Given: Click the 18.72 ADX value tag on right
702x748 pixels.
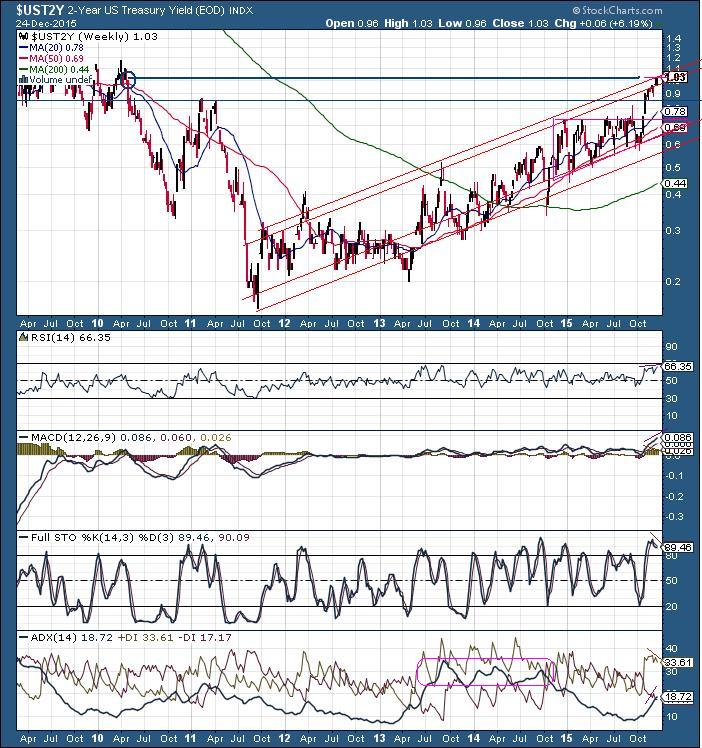Looking at the screenshot, I should coord(678,697).
